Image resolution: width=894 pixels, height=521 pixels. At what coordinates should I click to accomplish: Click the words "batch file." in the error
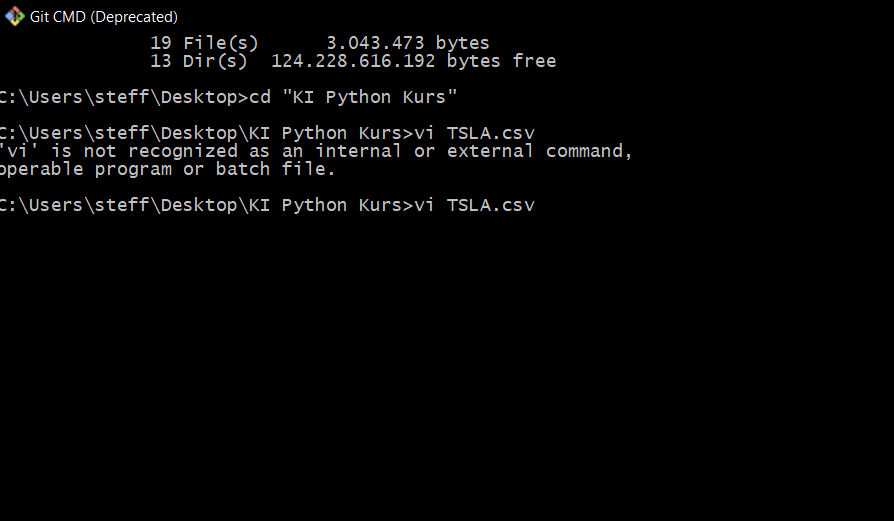[275, 169]
